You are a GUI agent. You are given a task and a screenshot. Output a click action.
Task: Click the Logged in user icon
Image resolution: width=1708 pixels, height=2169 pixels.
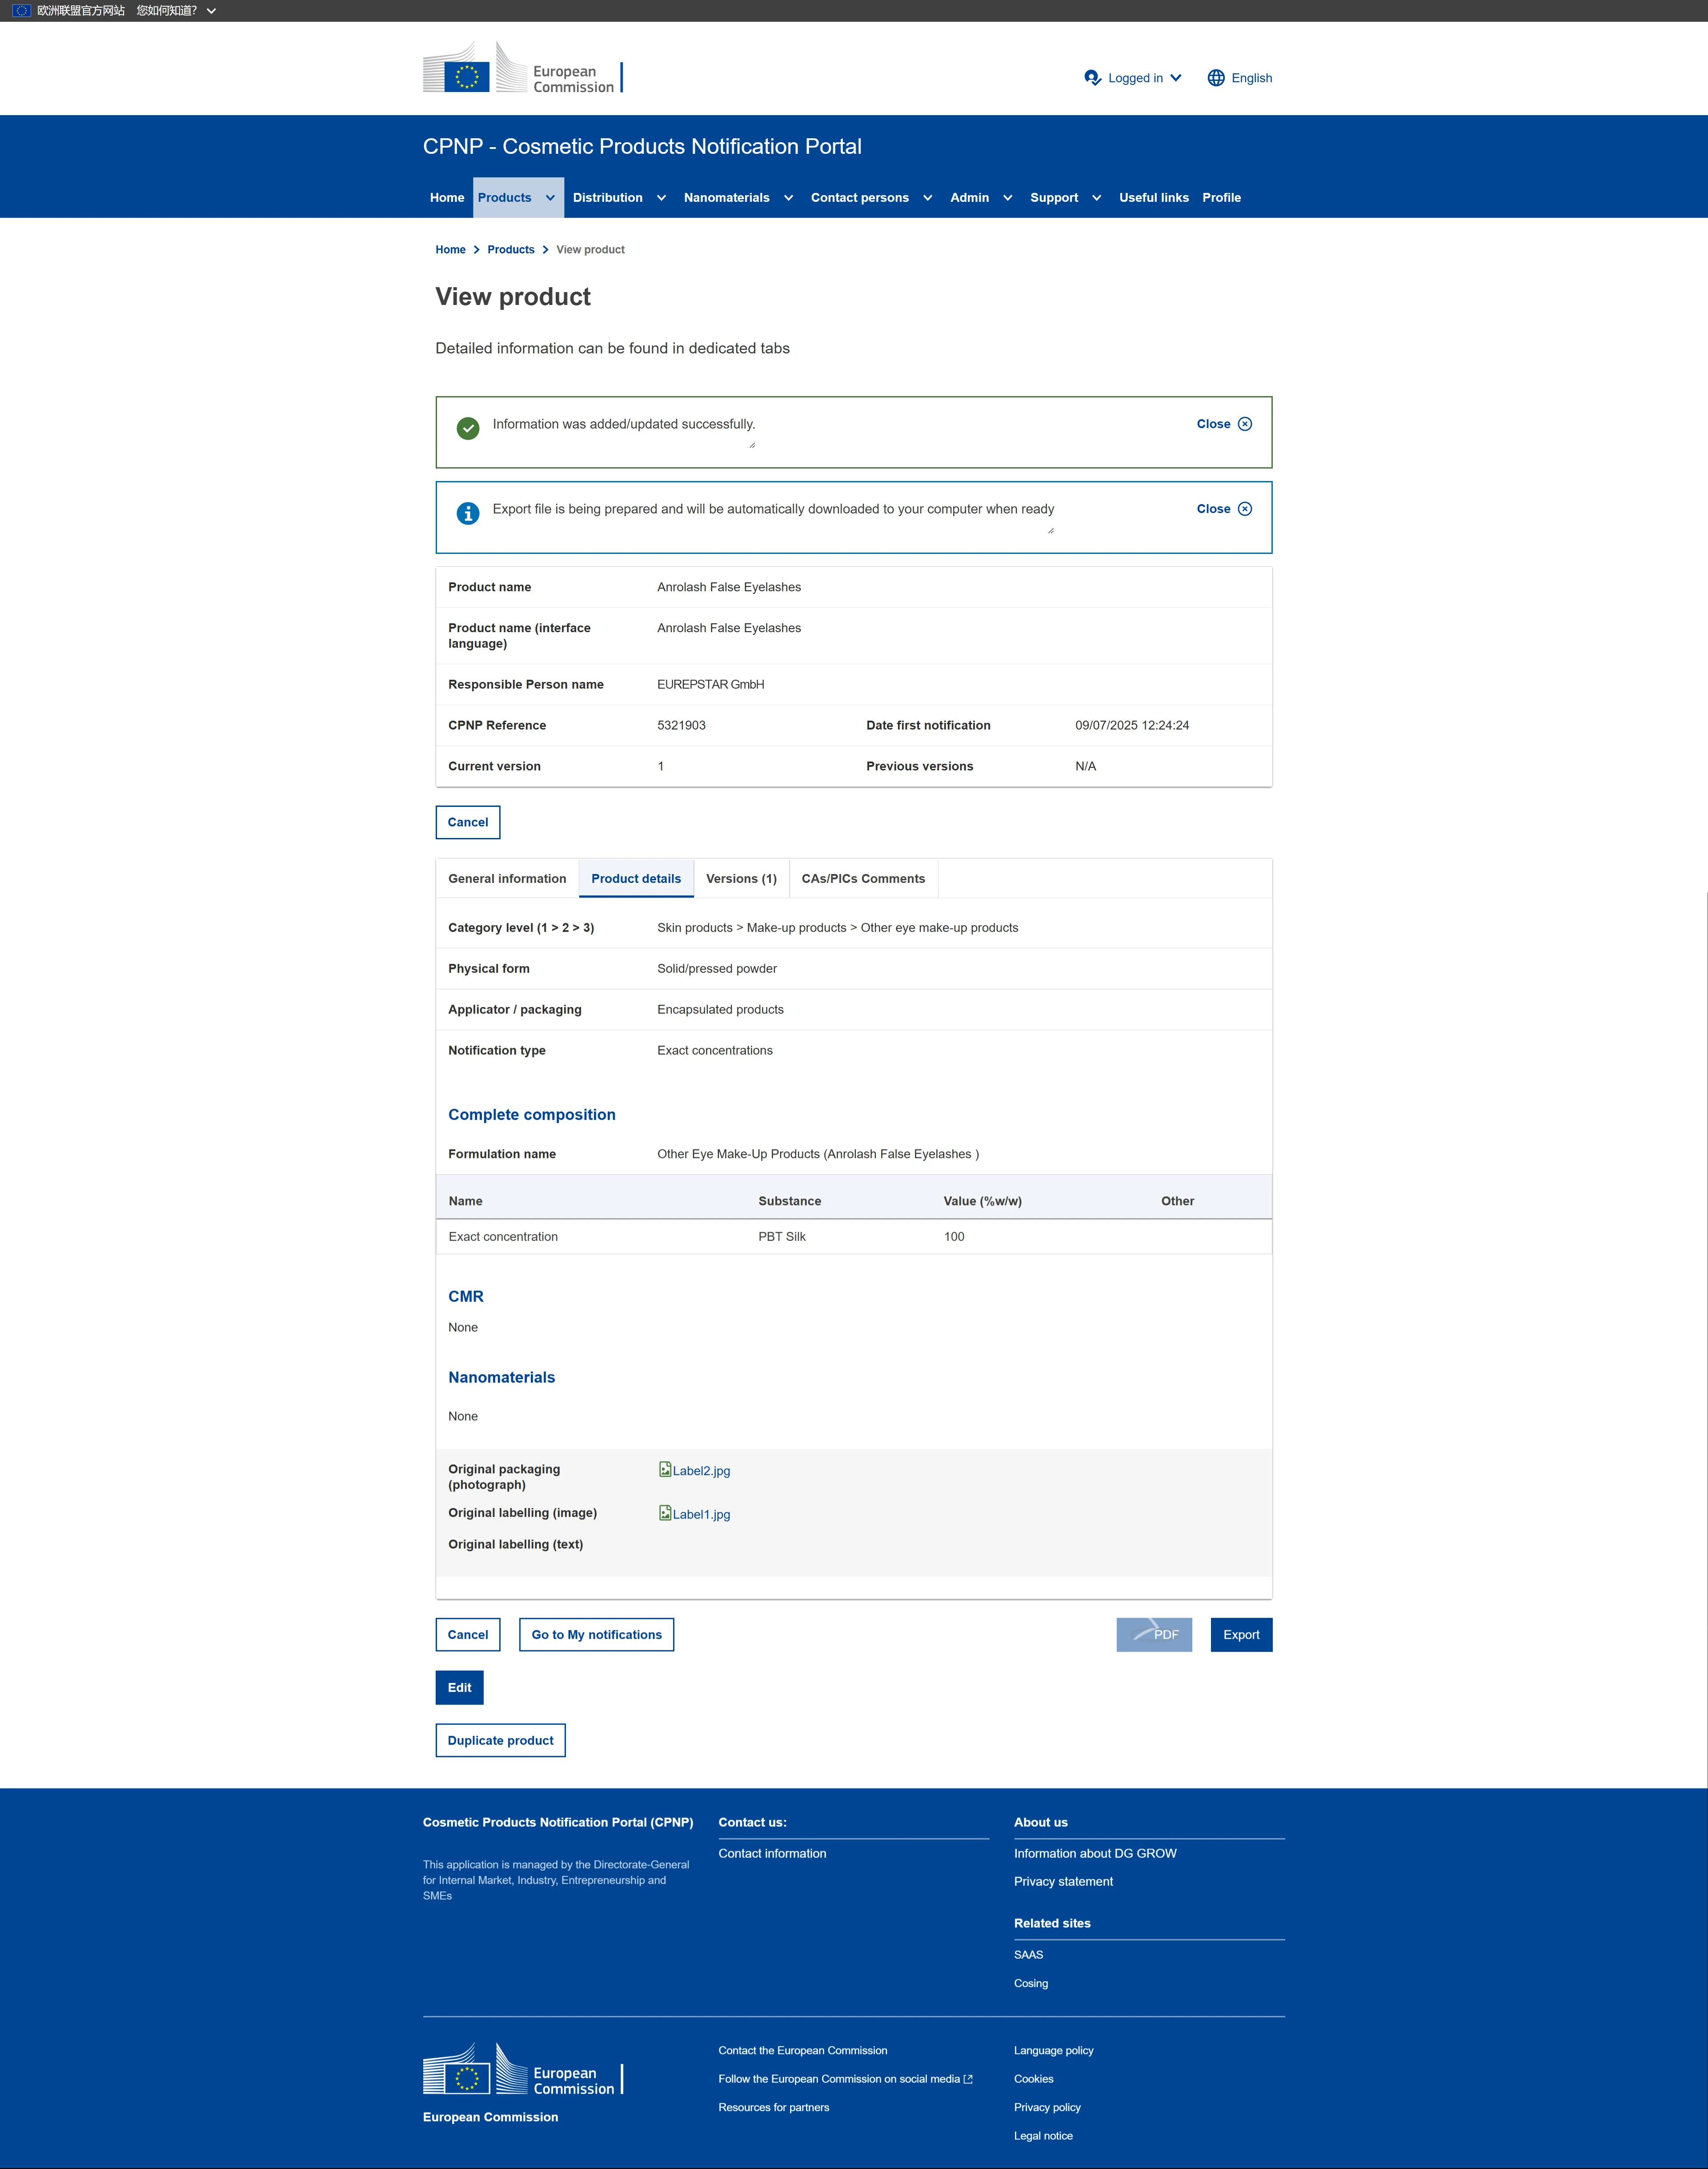click(1092, 78)
